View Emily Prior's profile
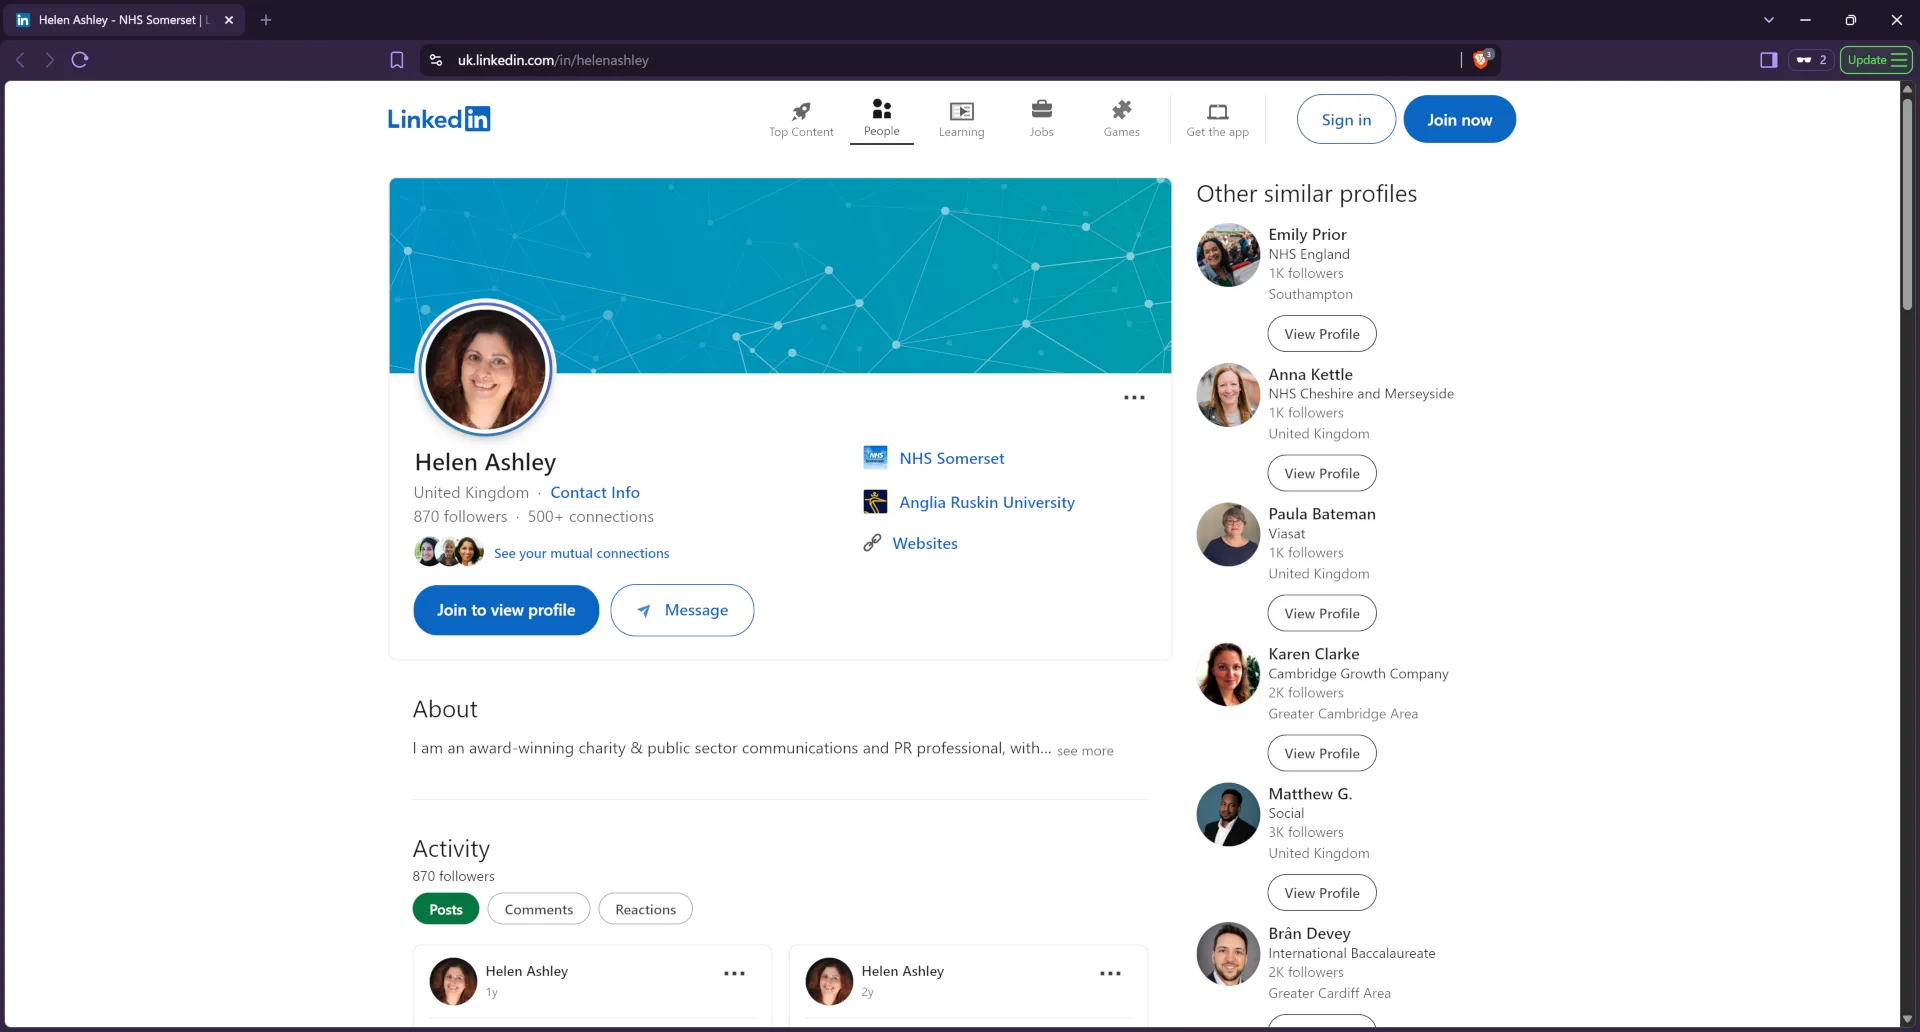This screenshot has height=1032, width=1920. point(1322,334)
